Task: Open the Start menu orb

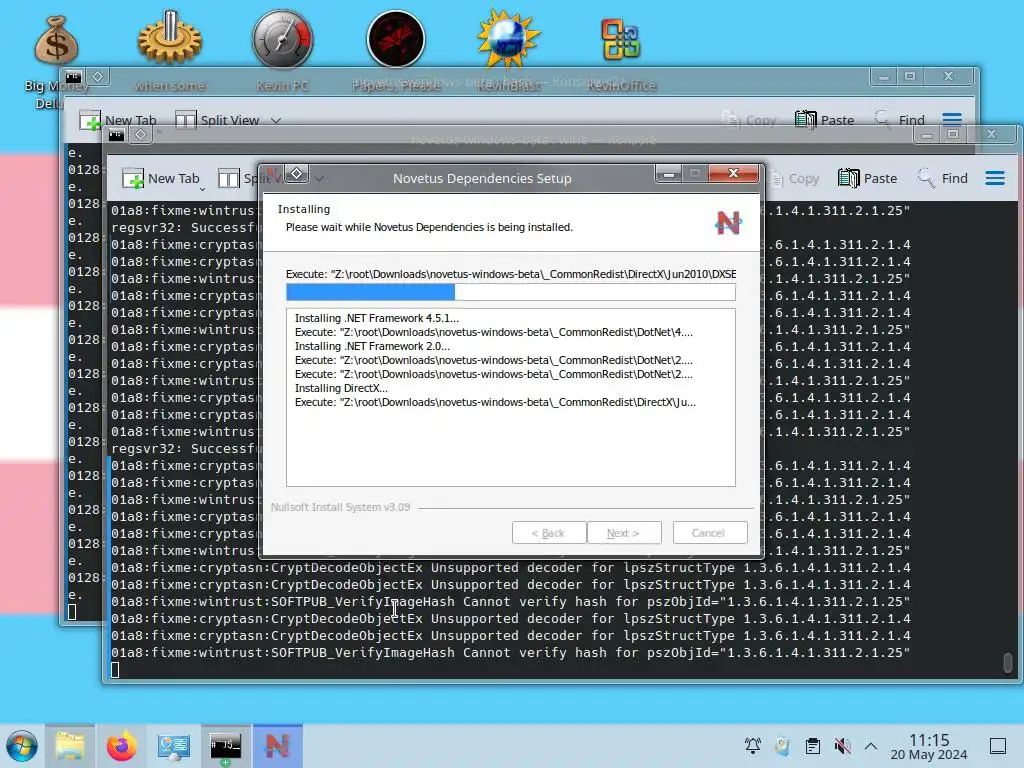Action: coord(22,746)
